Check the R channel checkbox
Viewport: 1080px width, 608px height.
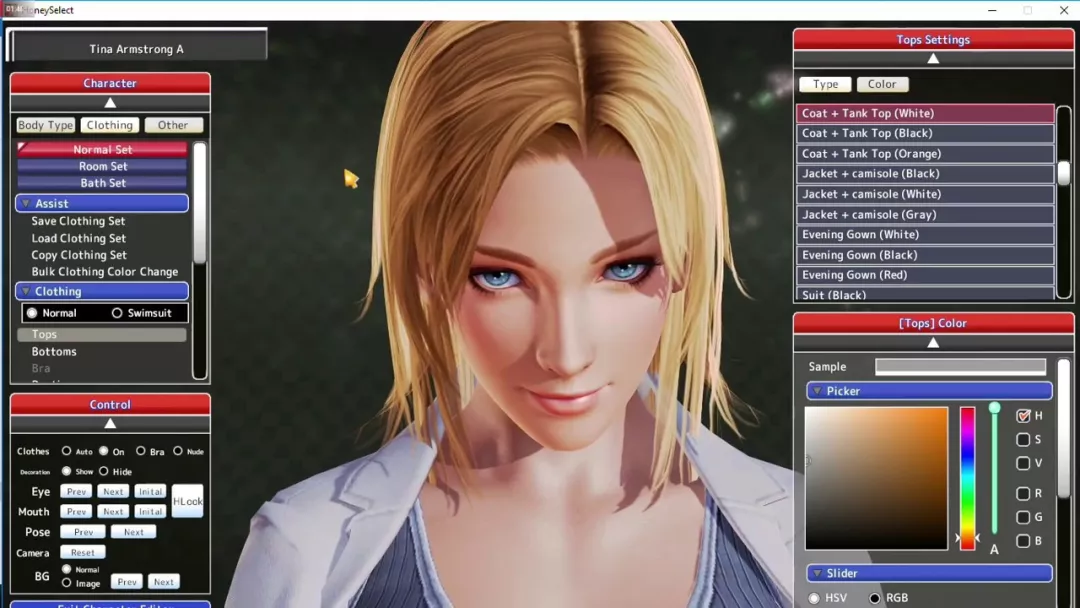point(1023,493)
